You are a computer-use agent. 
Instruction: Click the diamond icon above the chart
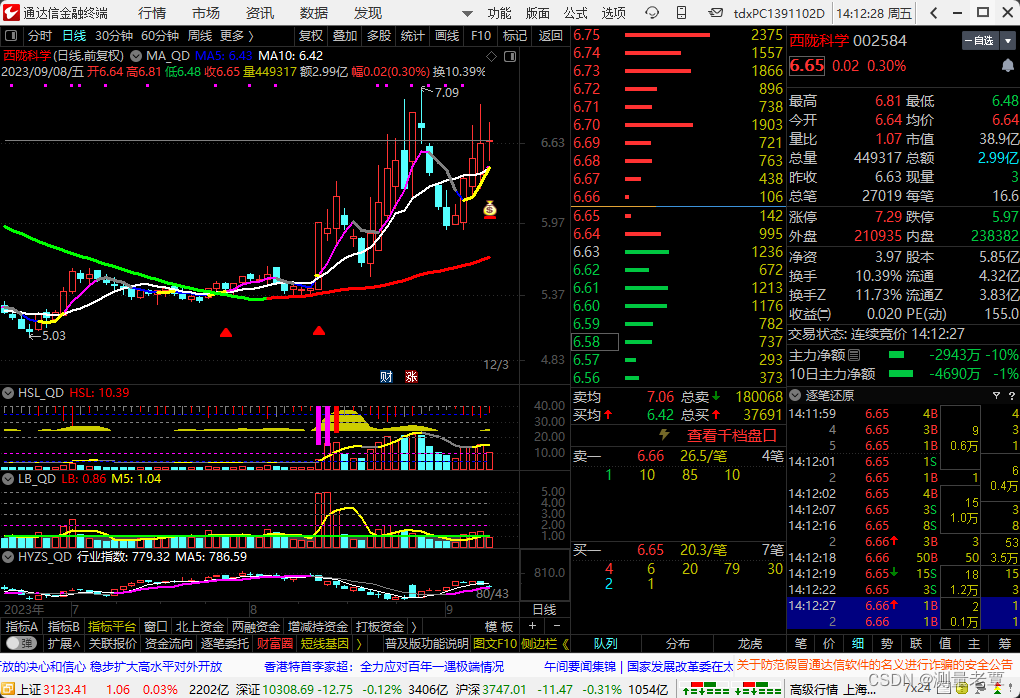tap(492, 57)
